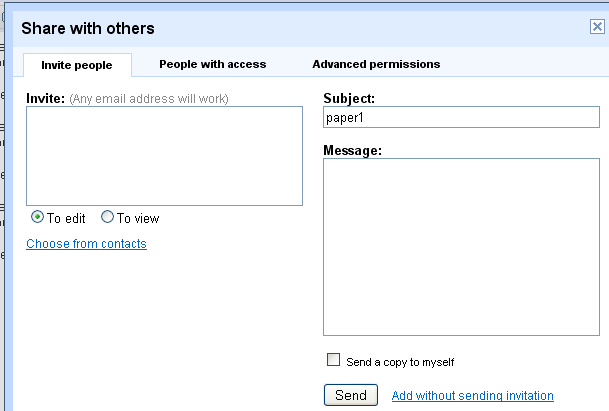609x411 pixels.
Task: Open the Advanced permissions tab
Action: click(x=375, y=64)
